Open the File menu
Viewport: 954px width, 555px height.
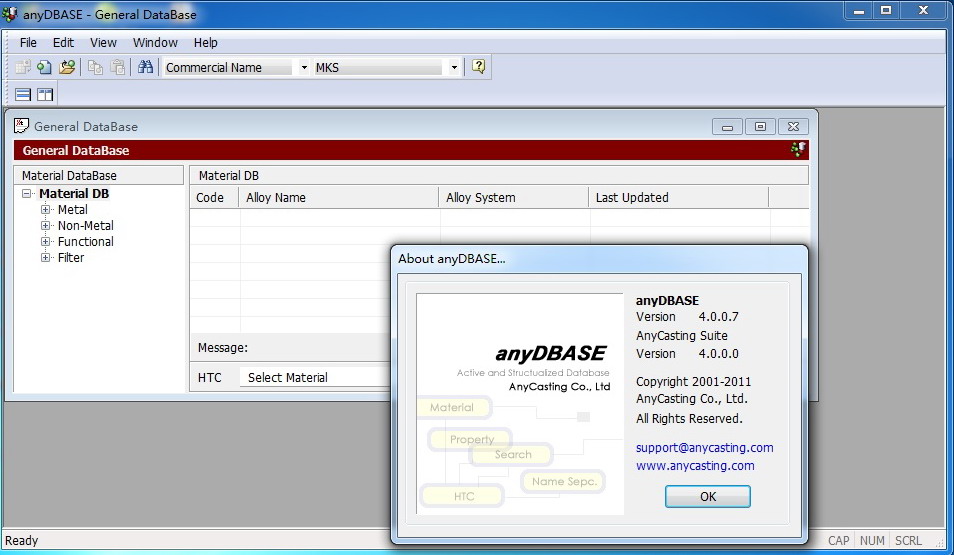(28, 43)
